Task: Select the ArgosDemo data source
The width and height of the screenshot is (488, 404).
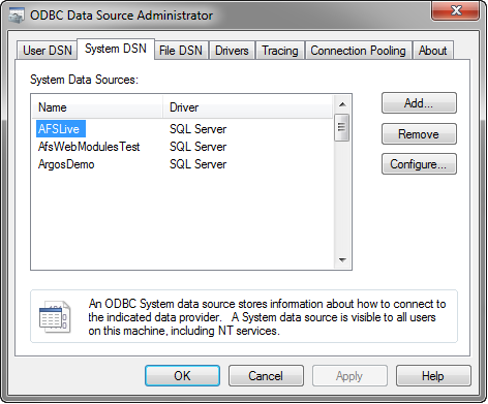Action: pos(66,164)
